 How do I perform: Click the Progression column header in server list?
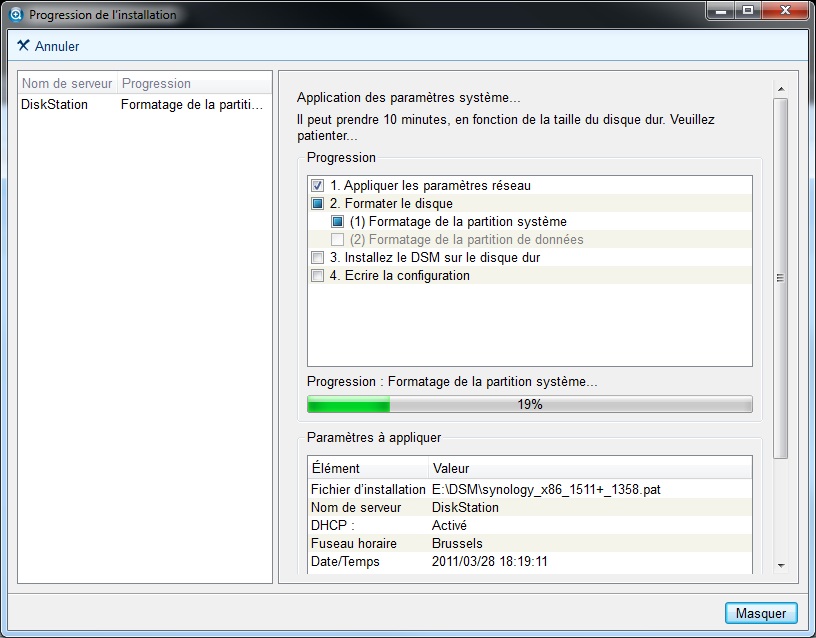[x=194, y=83]
